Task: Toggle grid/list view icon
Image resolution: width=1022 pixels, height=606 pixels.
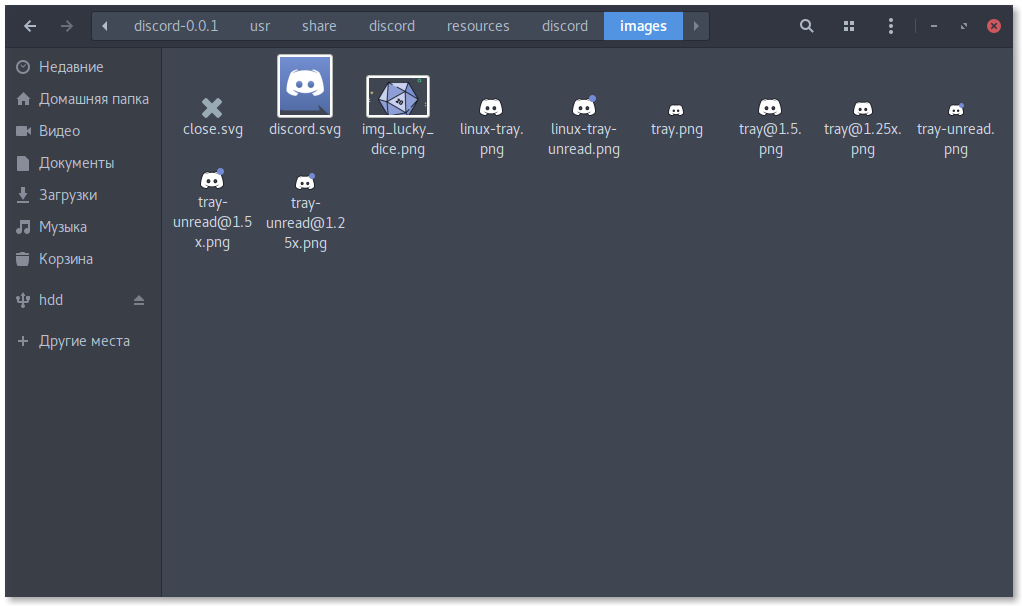Action: tap(849, 26)
